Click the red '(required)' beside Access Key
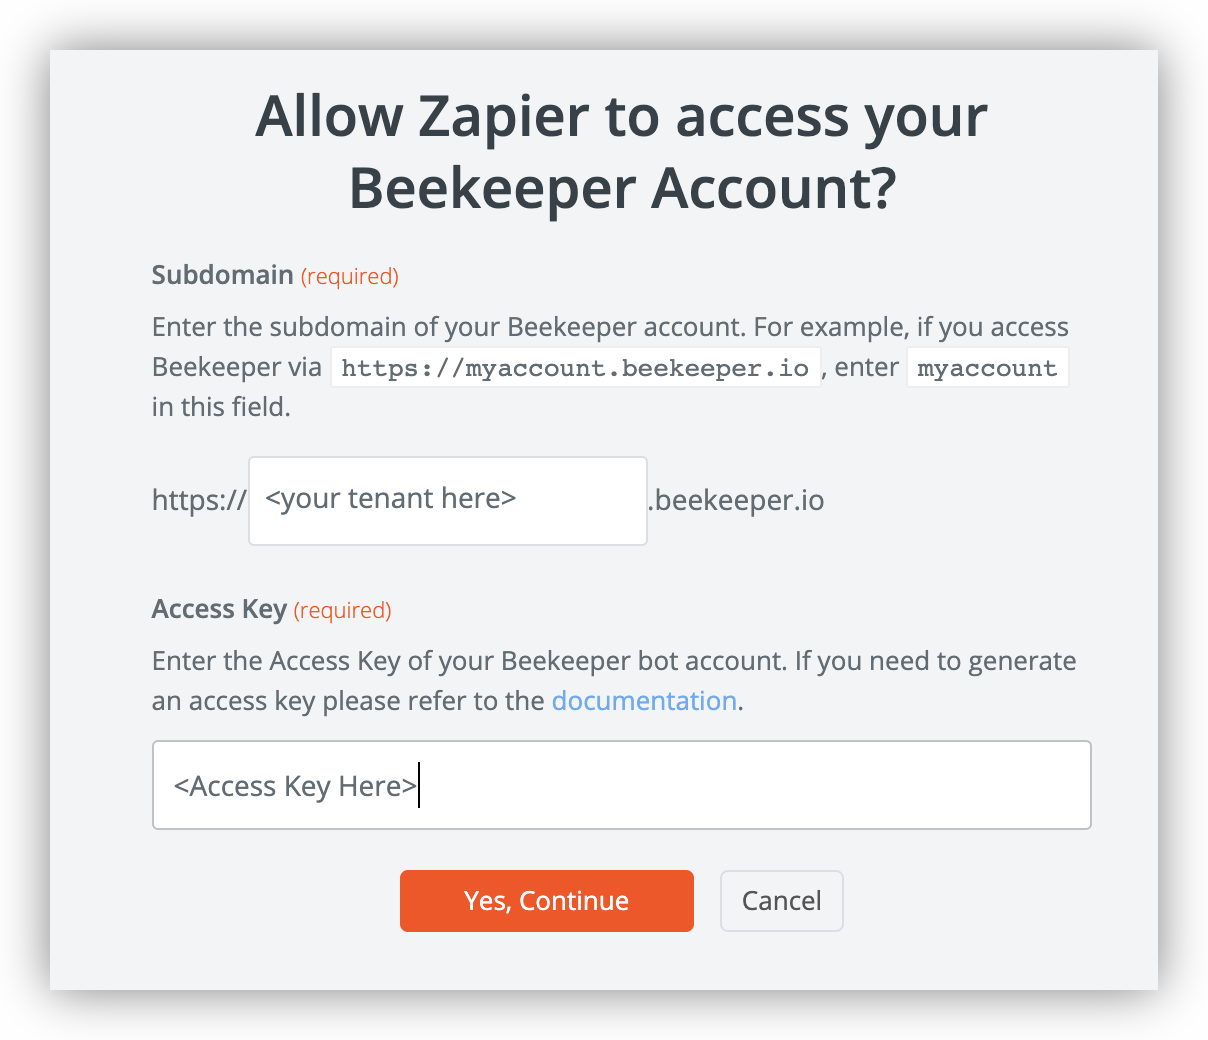This screenshot has height=1040, width=1208. 343,610
